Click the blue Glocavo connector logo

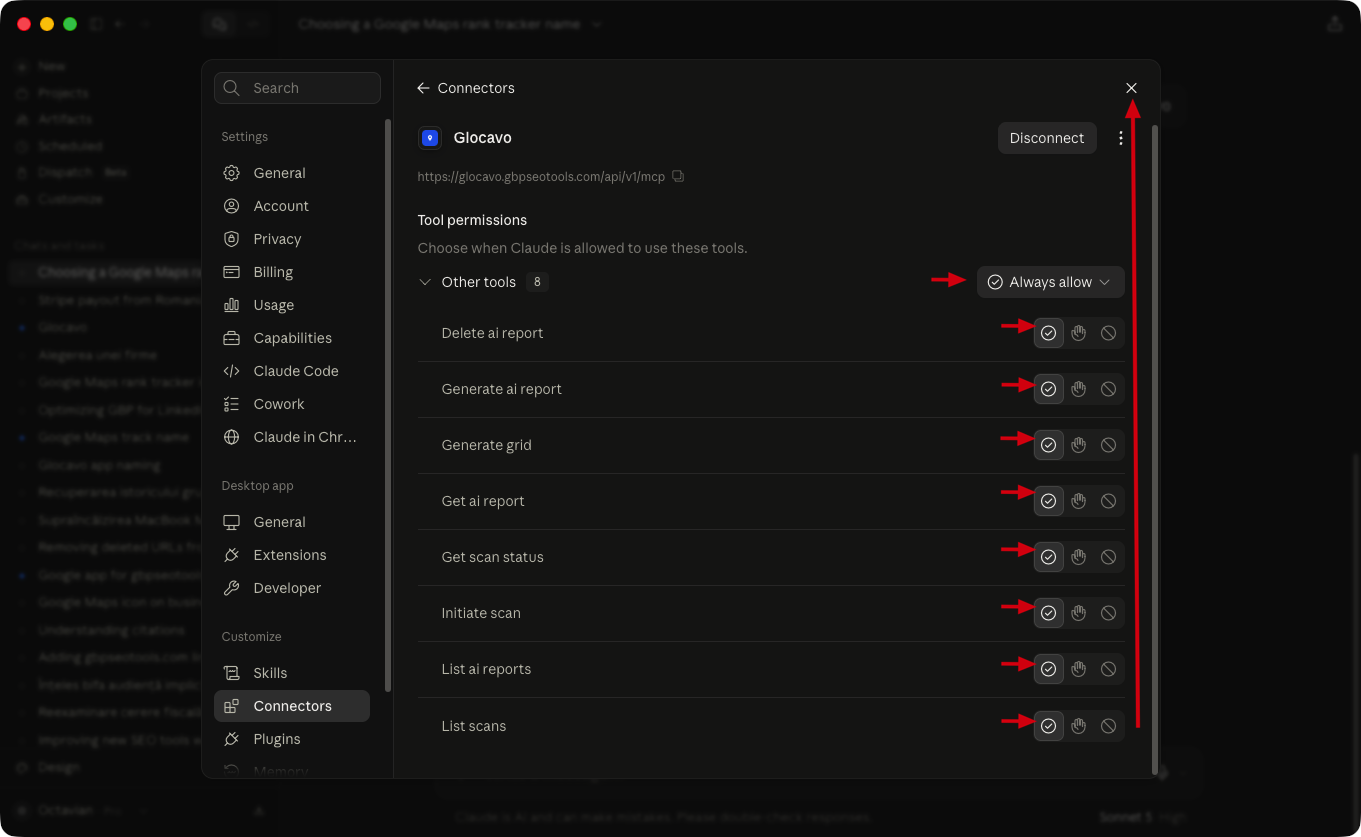(x=430, y=138)
